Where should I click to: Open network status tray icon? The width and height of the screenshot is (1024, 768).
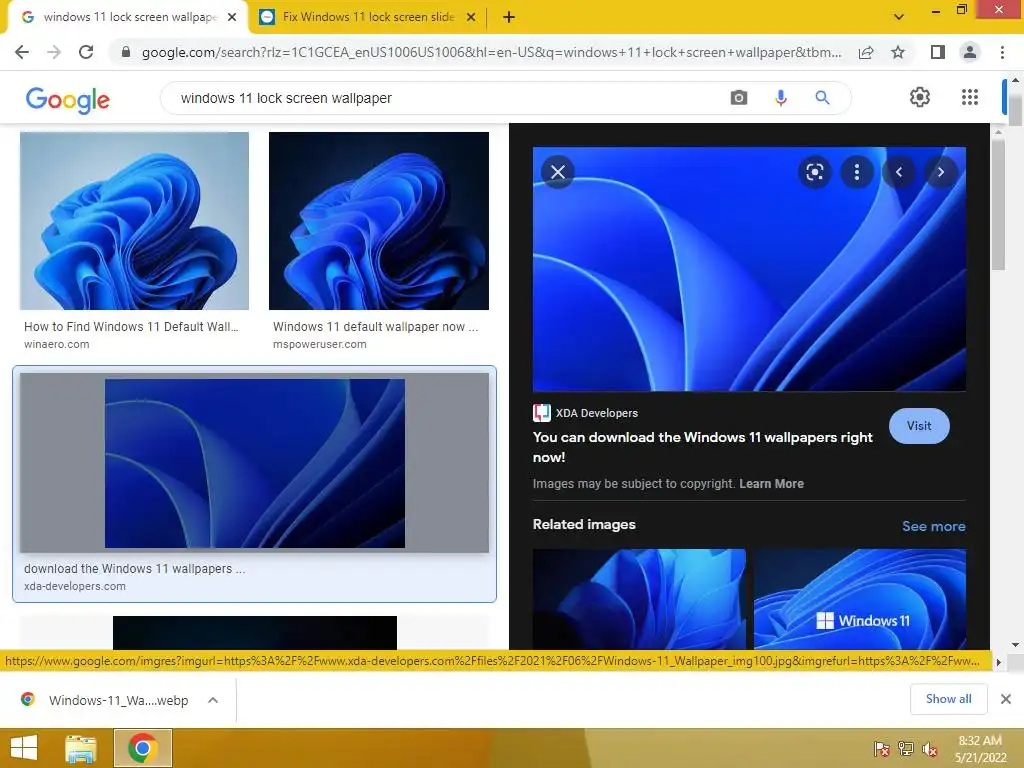tap(906, 748)
